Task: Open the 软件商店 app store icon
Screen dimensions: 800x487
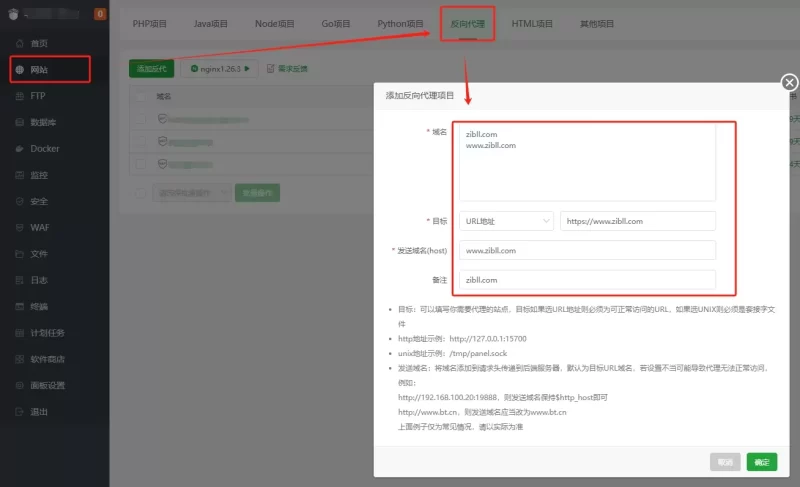Action: [19, 359]
